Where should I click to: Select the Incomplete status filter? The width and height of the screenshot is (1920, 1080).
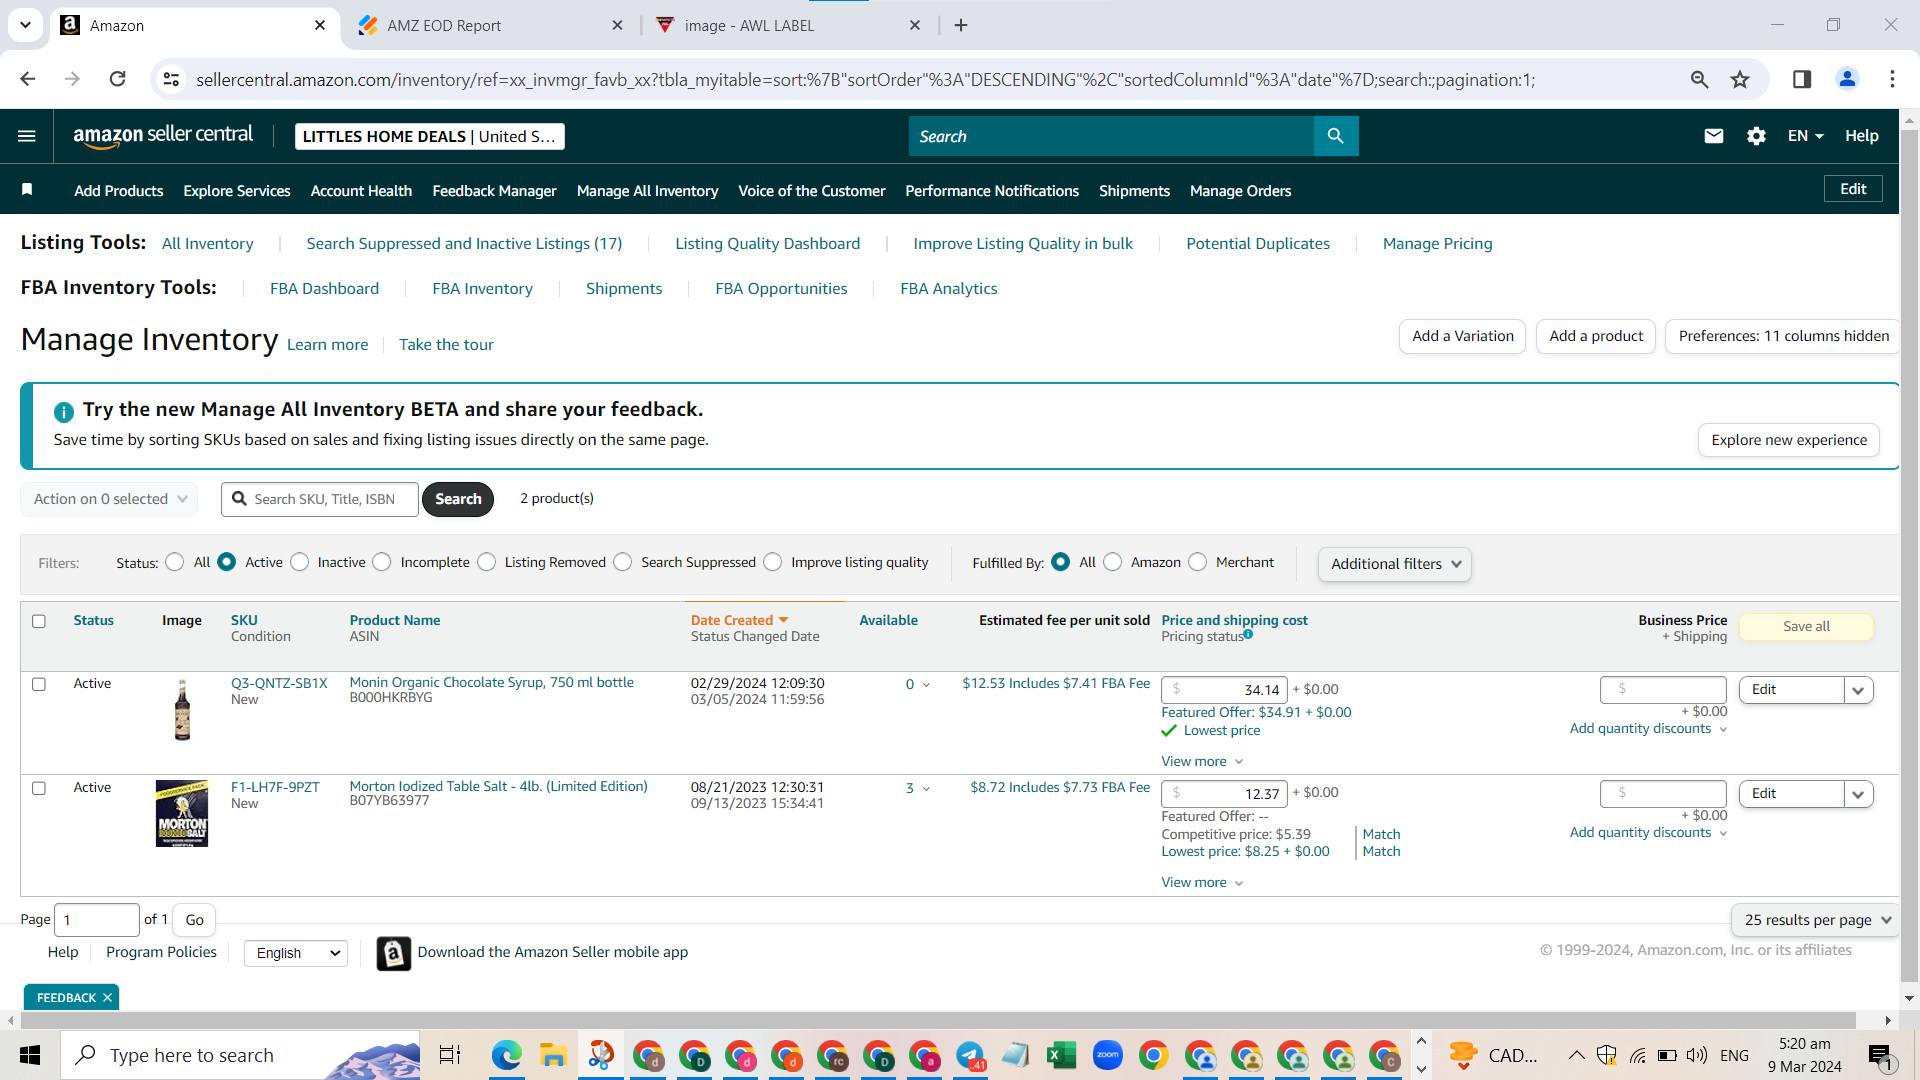(x=382, y=562)
